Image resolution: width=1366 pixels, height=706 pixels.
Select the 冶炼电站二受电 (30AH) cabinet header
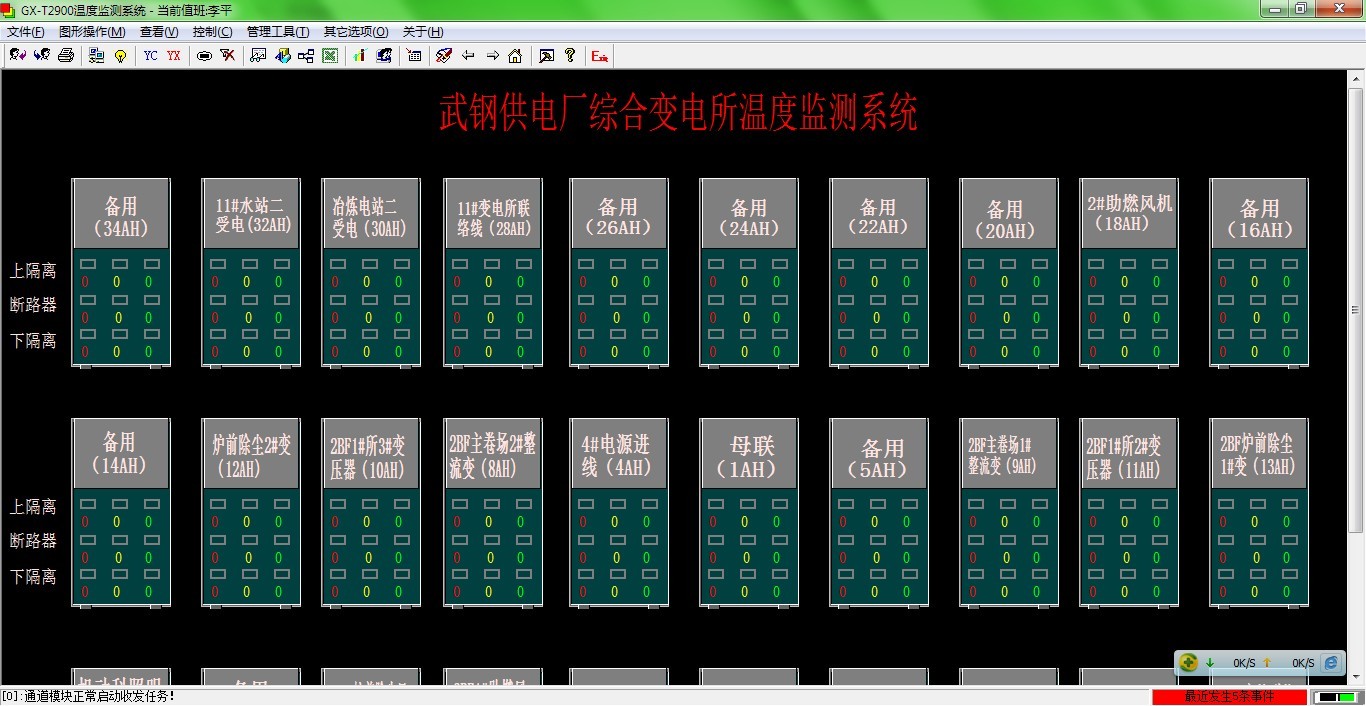click(371, 214)
